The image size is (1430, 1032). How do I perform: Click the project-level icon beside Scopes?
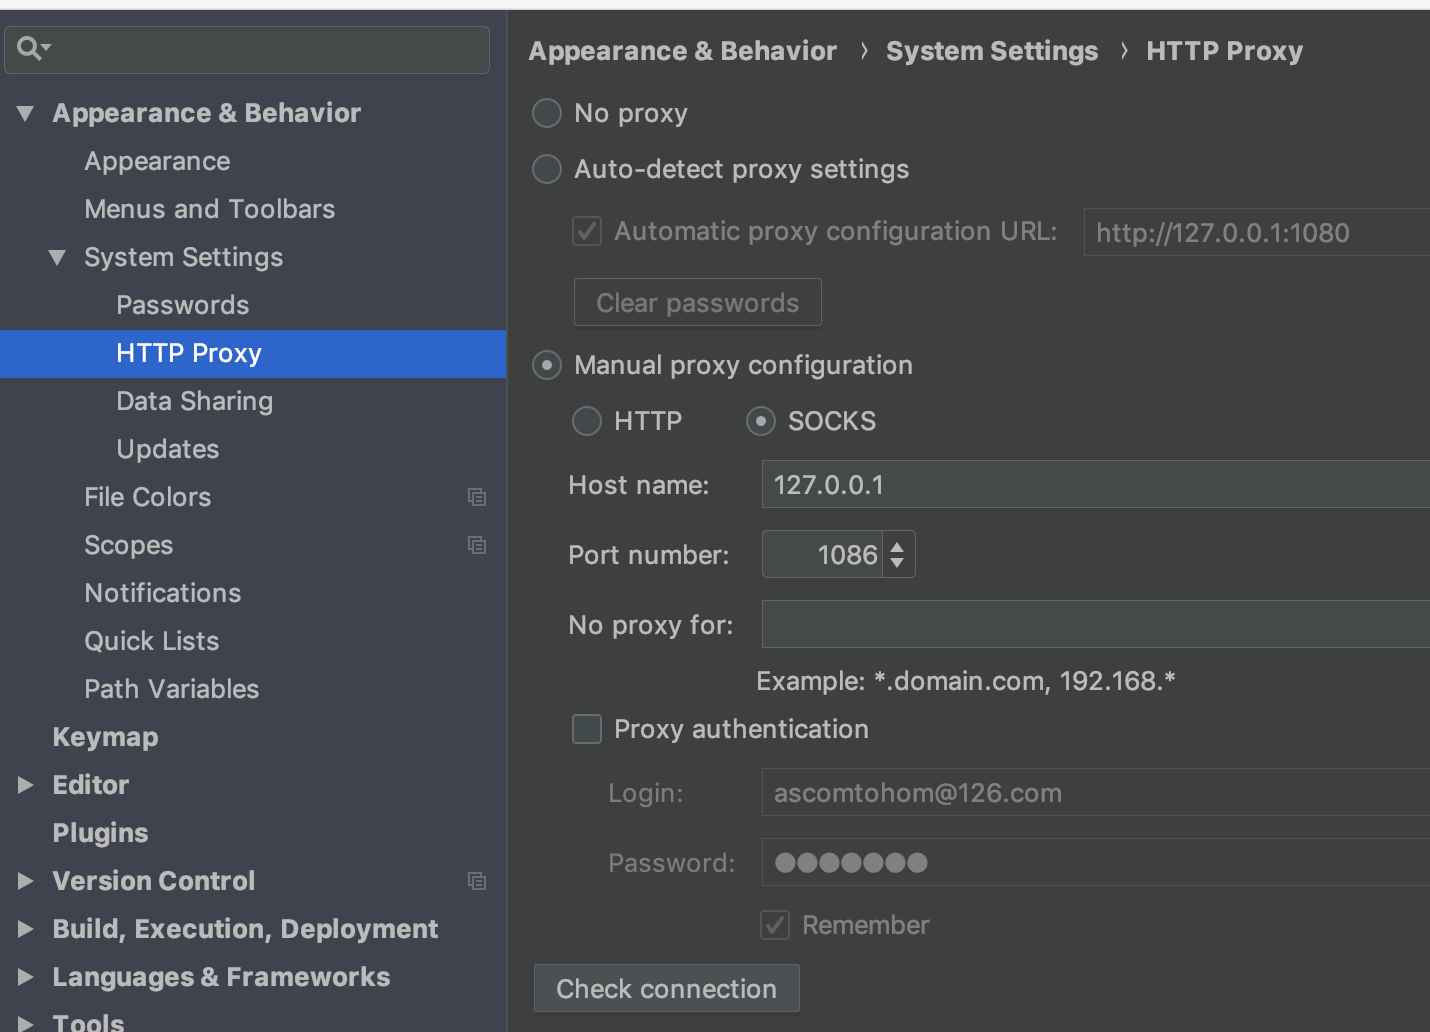point(477,545)
